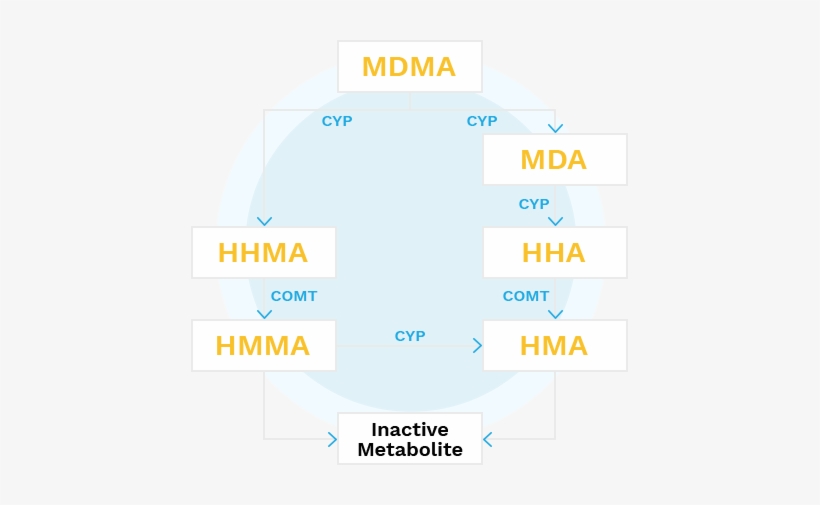
Task: Click the HMA box
Action: coord(554,346)
